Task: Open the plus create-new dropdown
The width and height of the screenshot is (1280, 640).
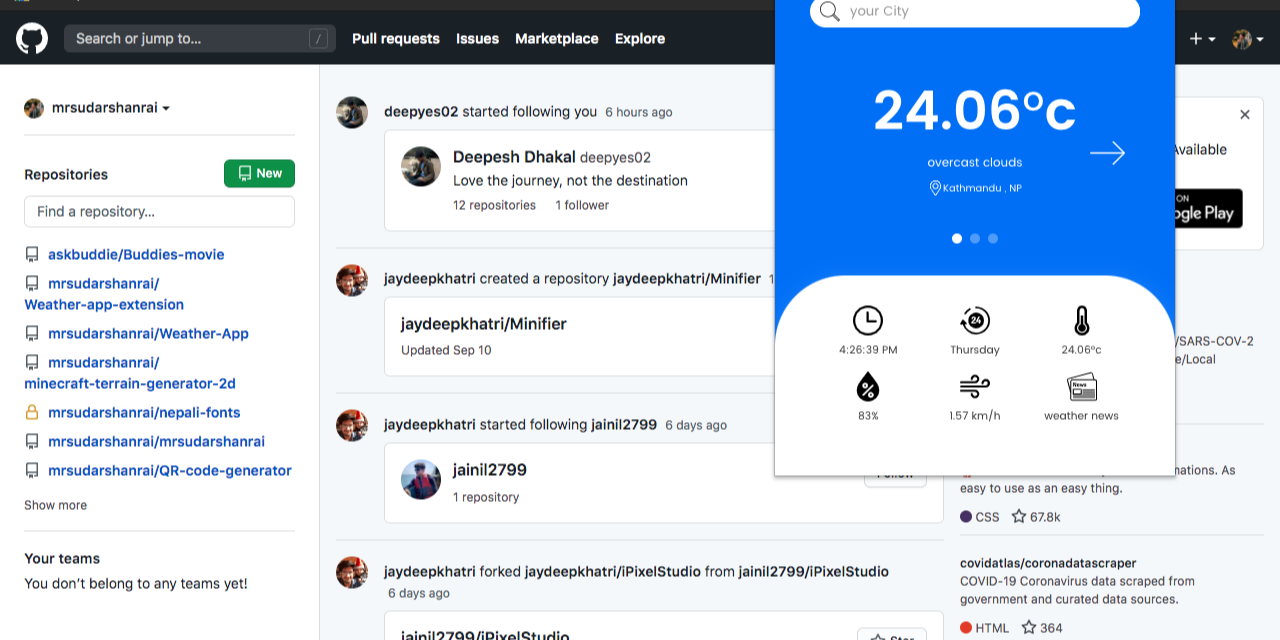Action: 1199,38
